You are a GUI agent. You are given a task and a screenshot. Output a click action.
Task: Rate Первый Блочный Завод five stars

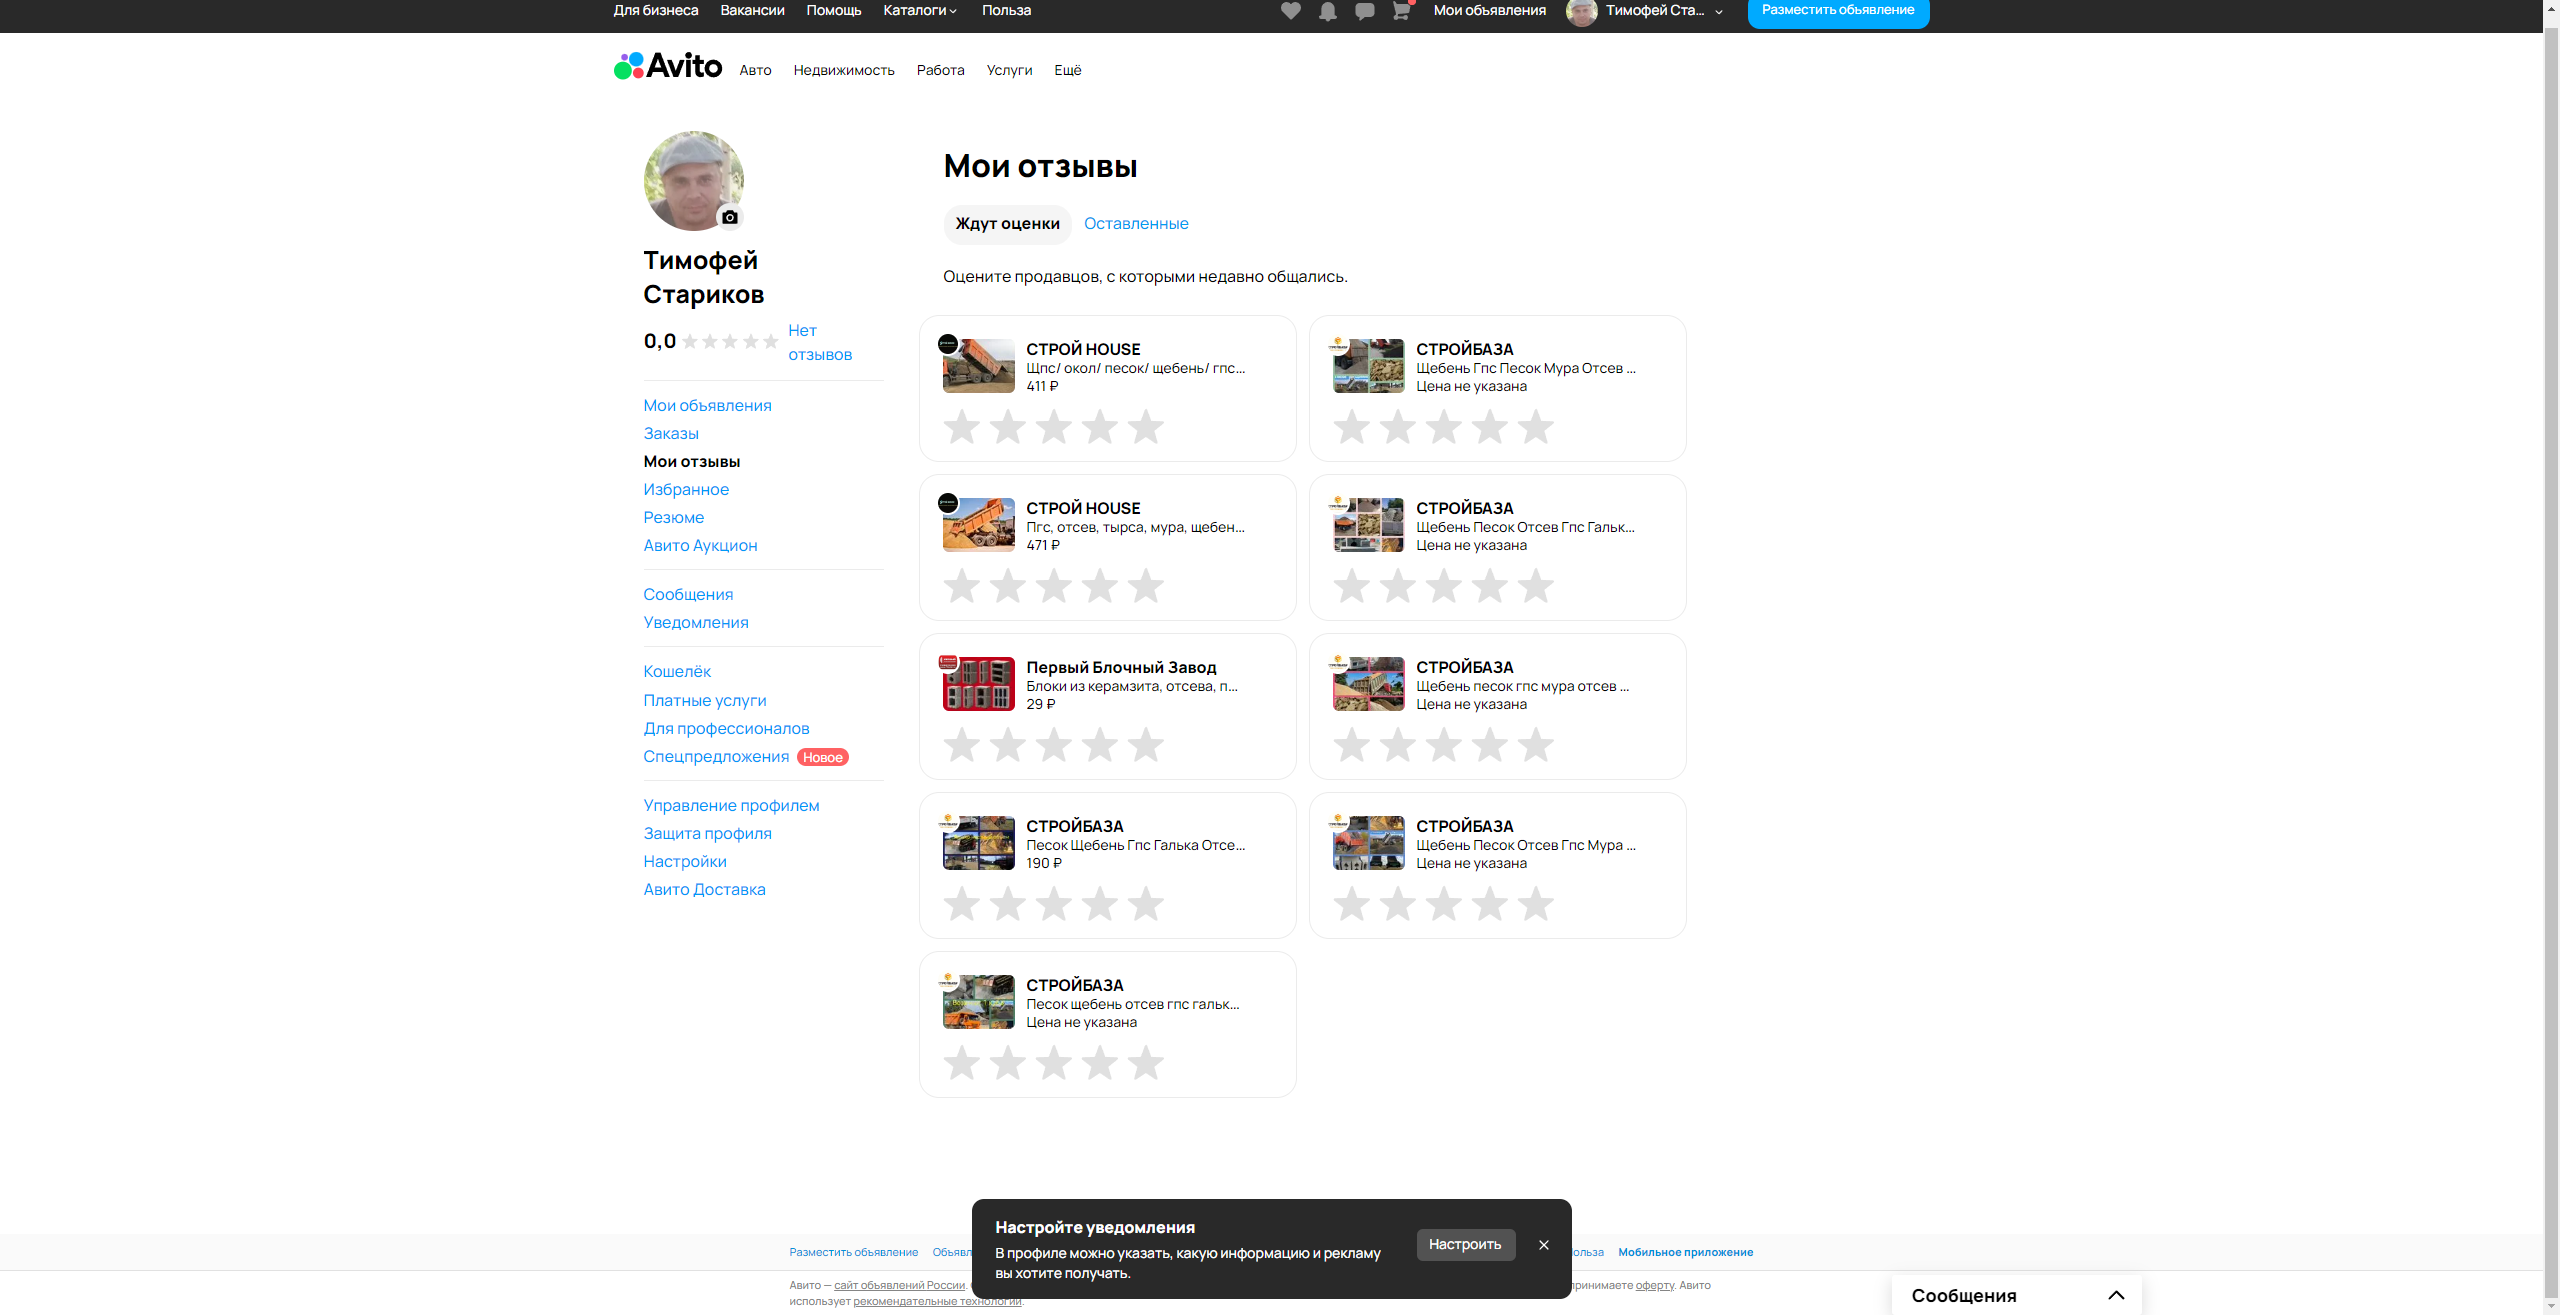1146,745
